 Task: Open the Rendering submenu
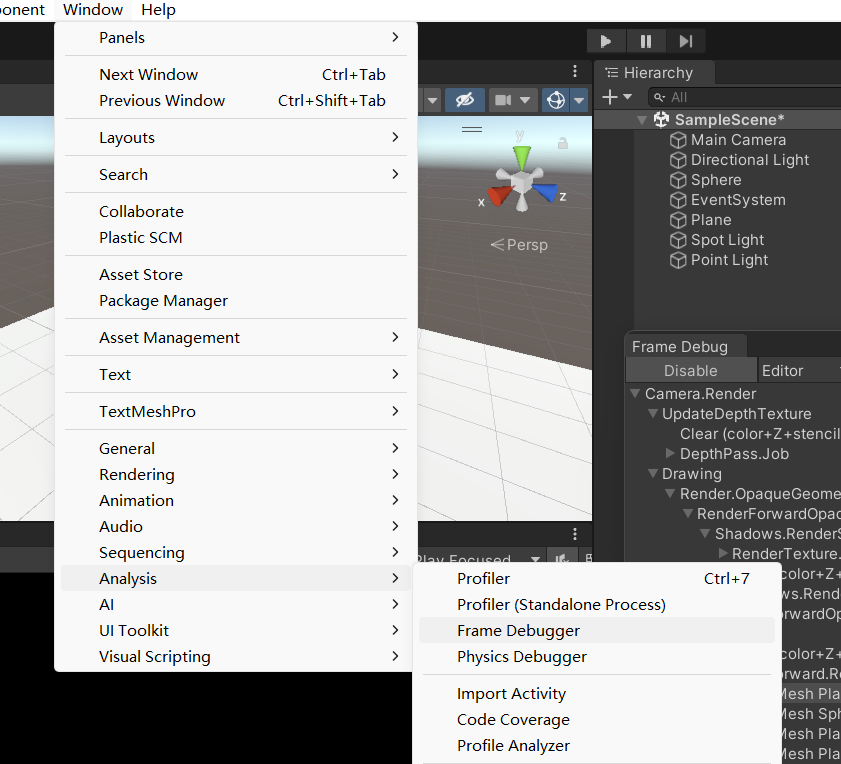click(x=236, y=475)
